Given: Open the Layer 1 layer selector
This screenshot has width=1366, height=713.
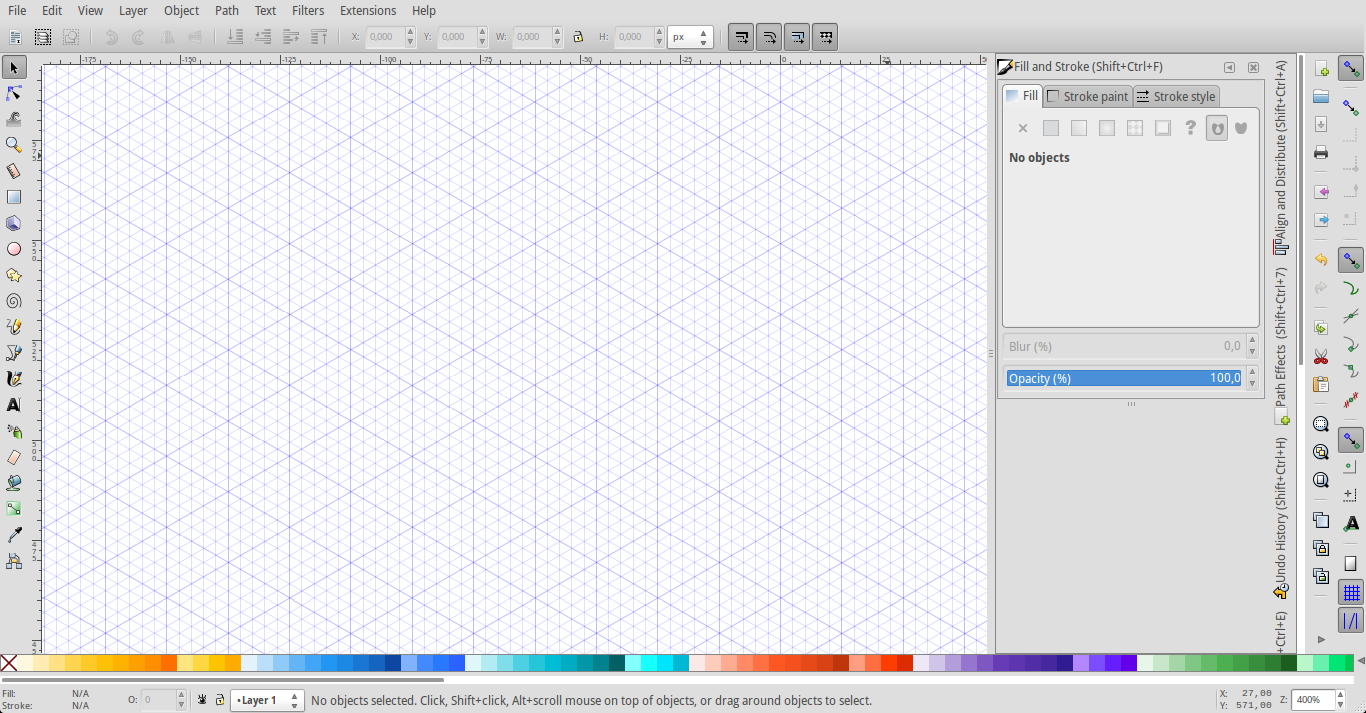Looking at the screenshot, I should [x=267, y=700].
